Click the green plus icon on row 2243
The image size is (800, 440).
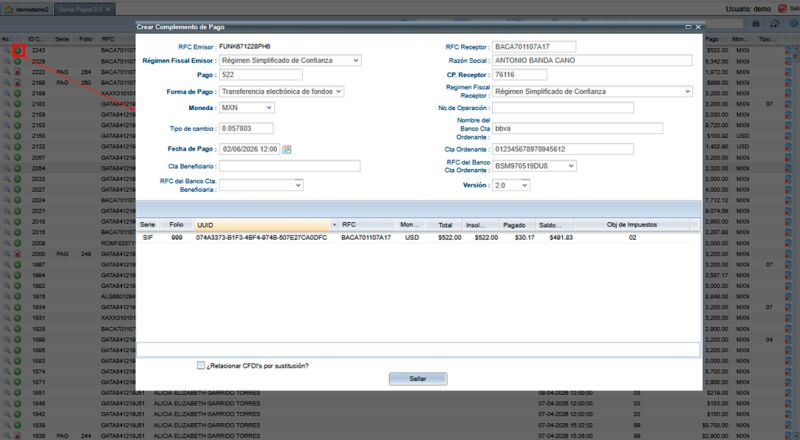pyautogui.click(x=18, y=51)
